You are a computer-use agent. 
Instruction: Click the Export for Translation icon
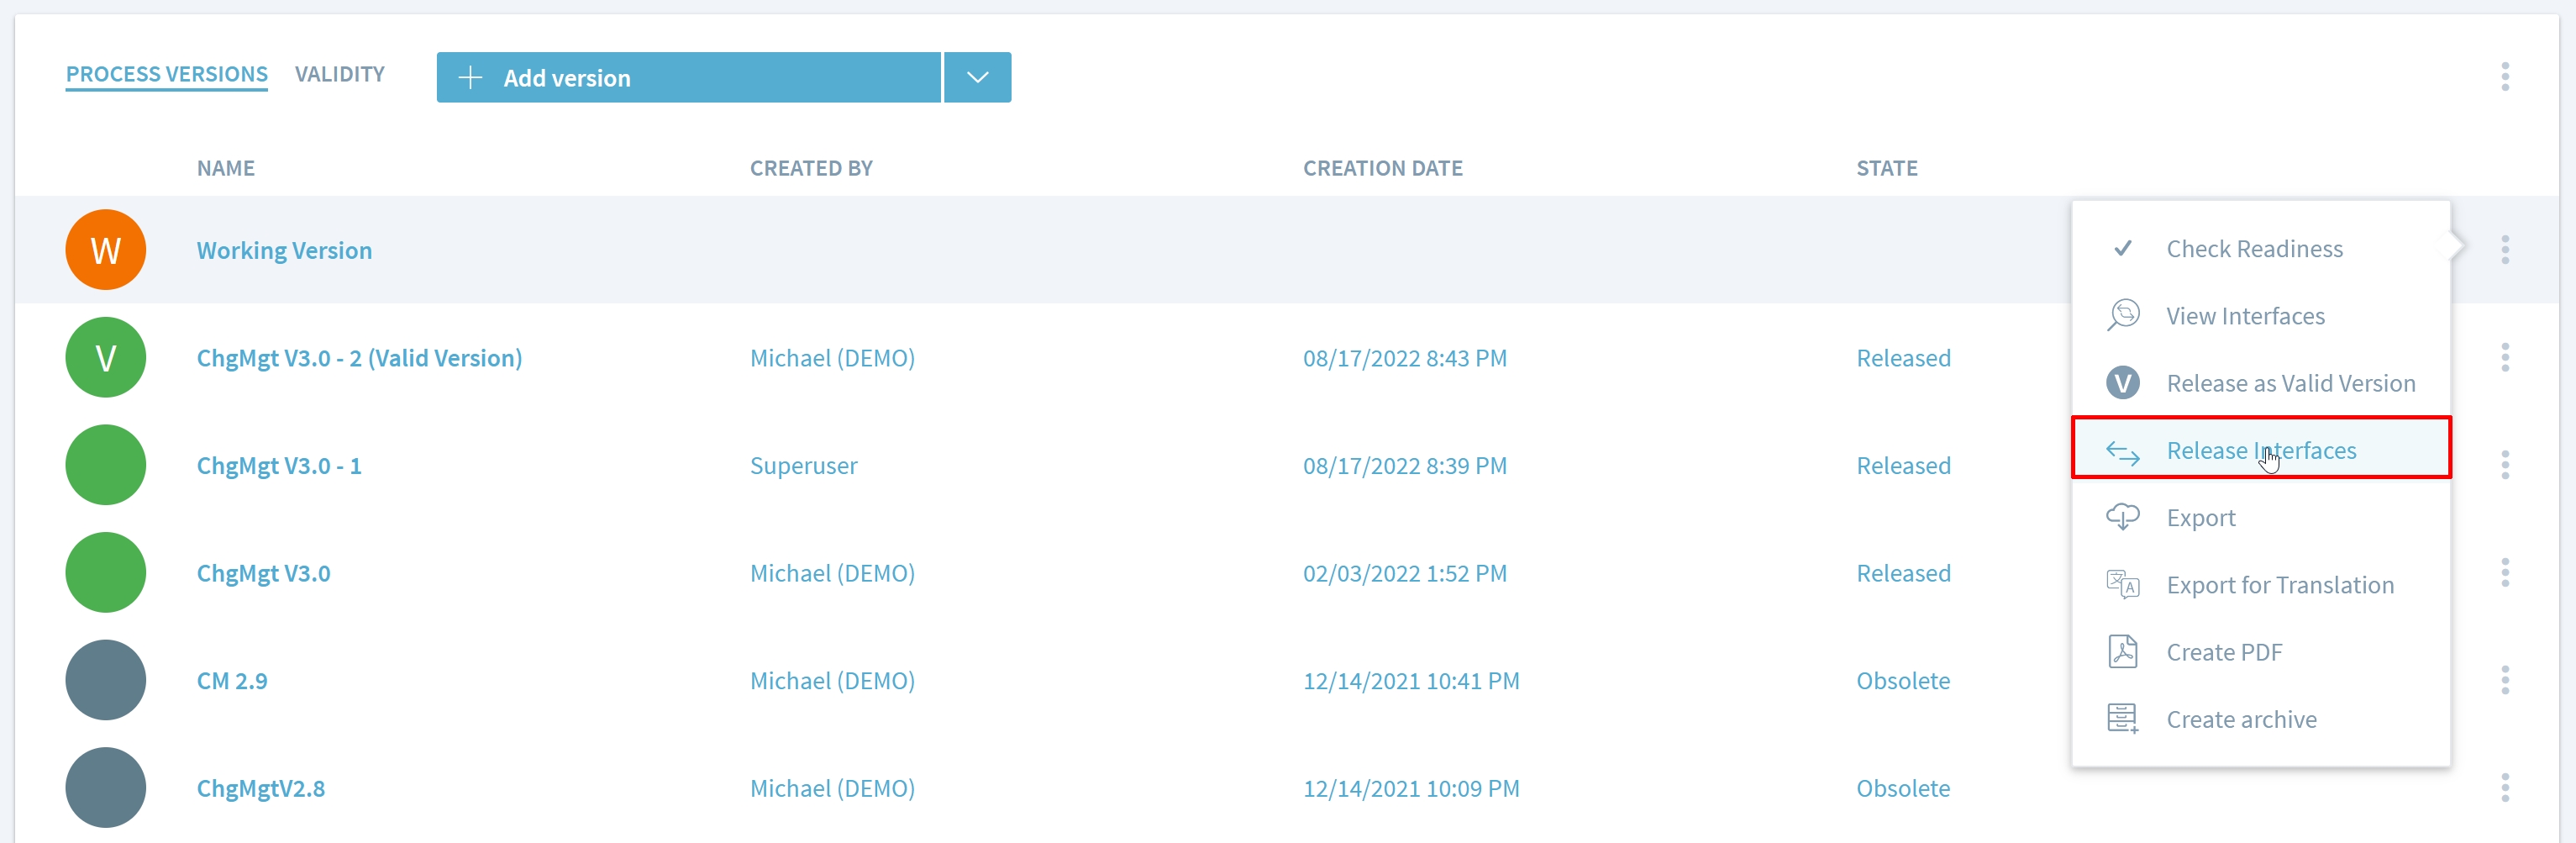2122,585
